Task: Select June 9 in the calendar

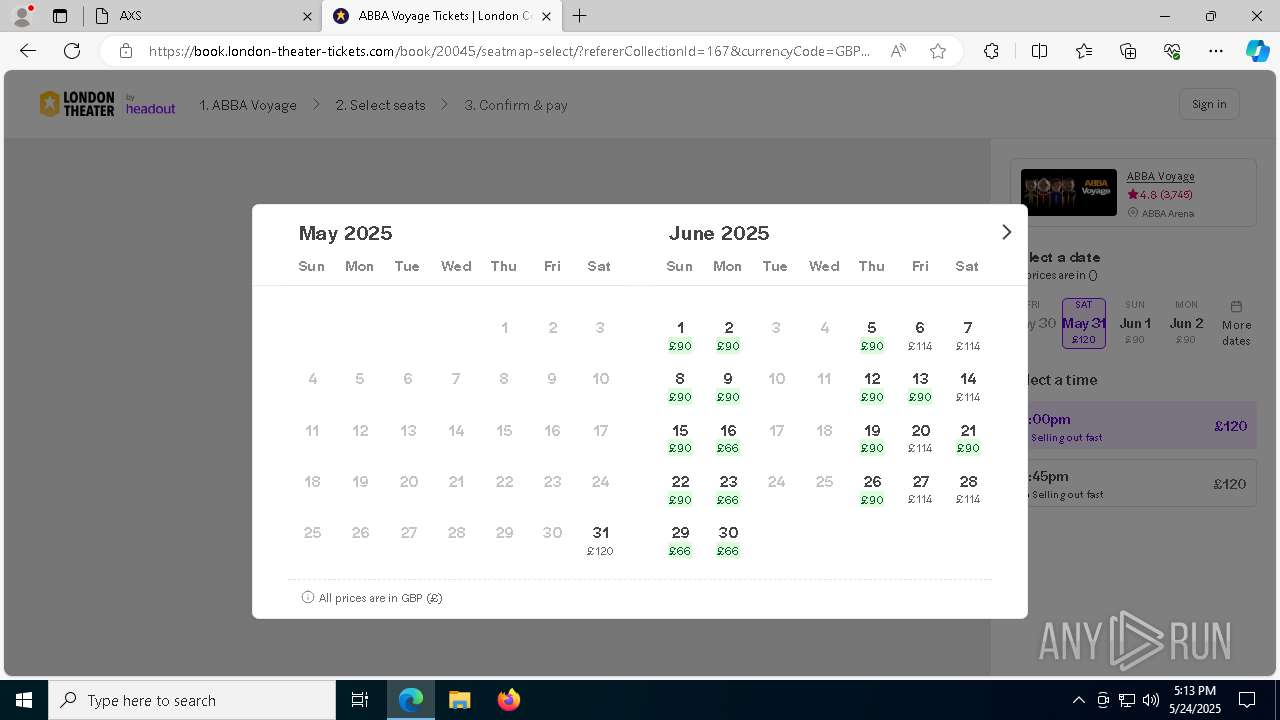Action: (x=728, y=387)
